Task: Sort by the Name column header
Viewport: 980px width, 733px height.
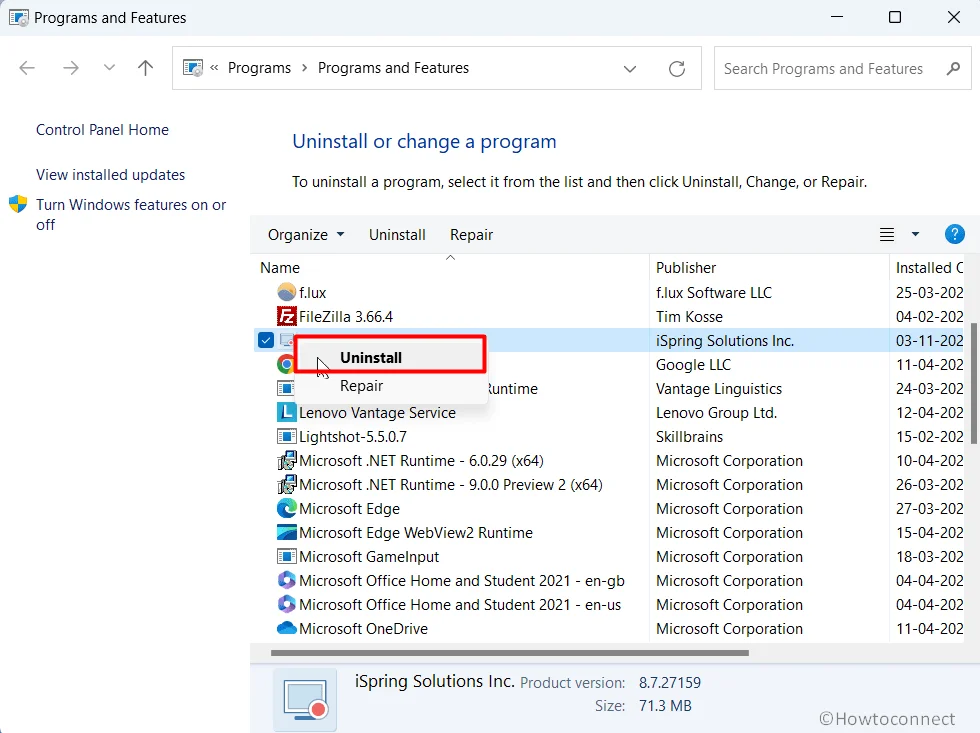Action: tap(450, 267)
